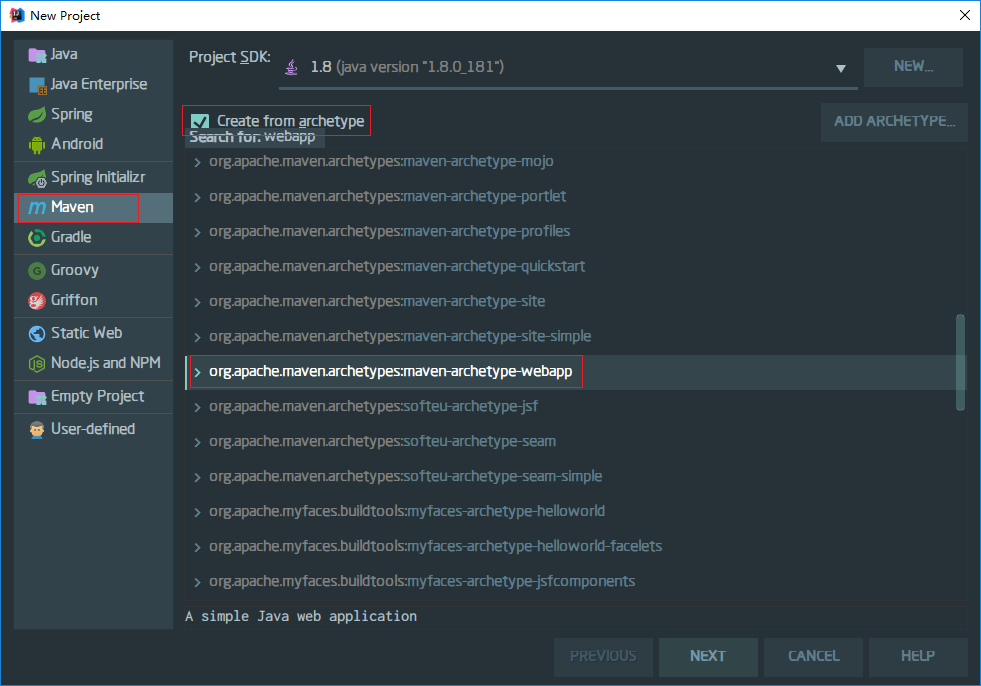Select the softeu-archetype-seam archetype row
Screen dimensions: 981x686
[576, 443]
